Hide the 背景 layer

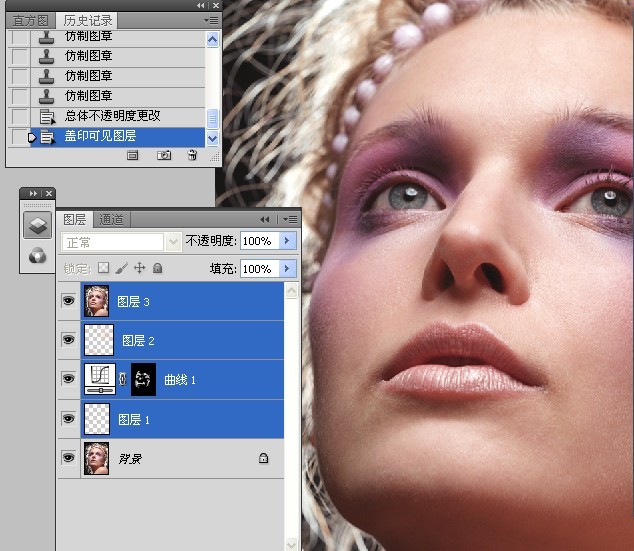click(x=69, y=458)
